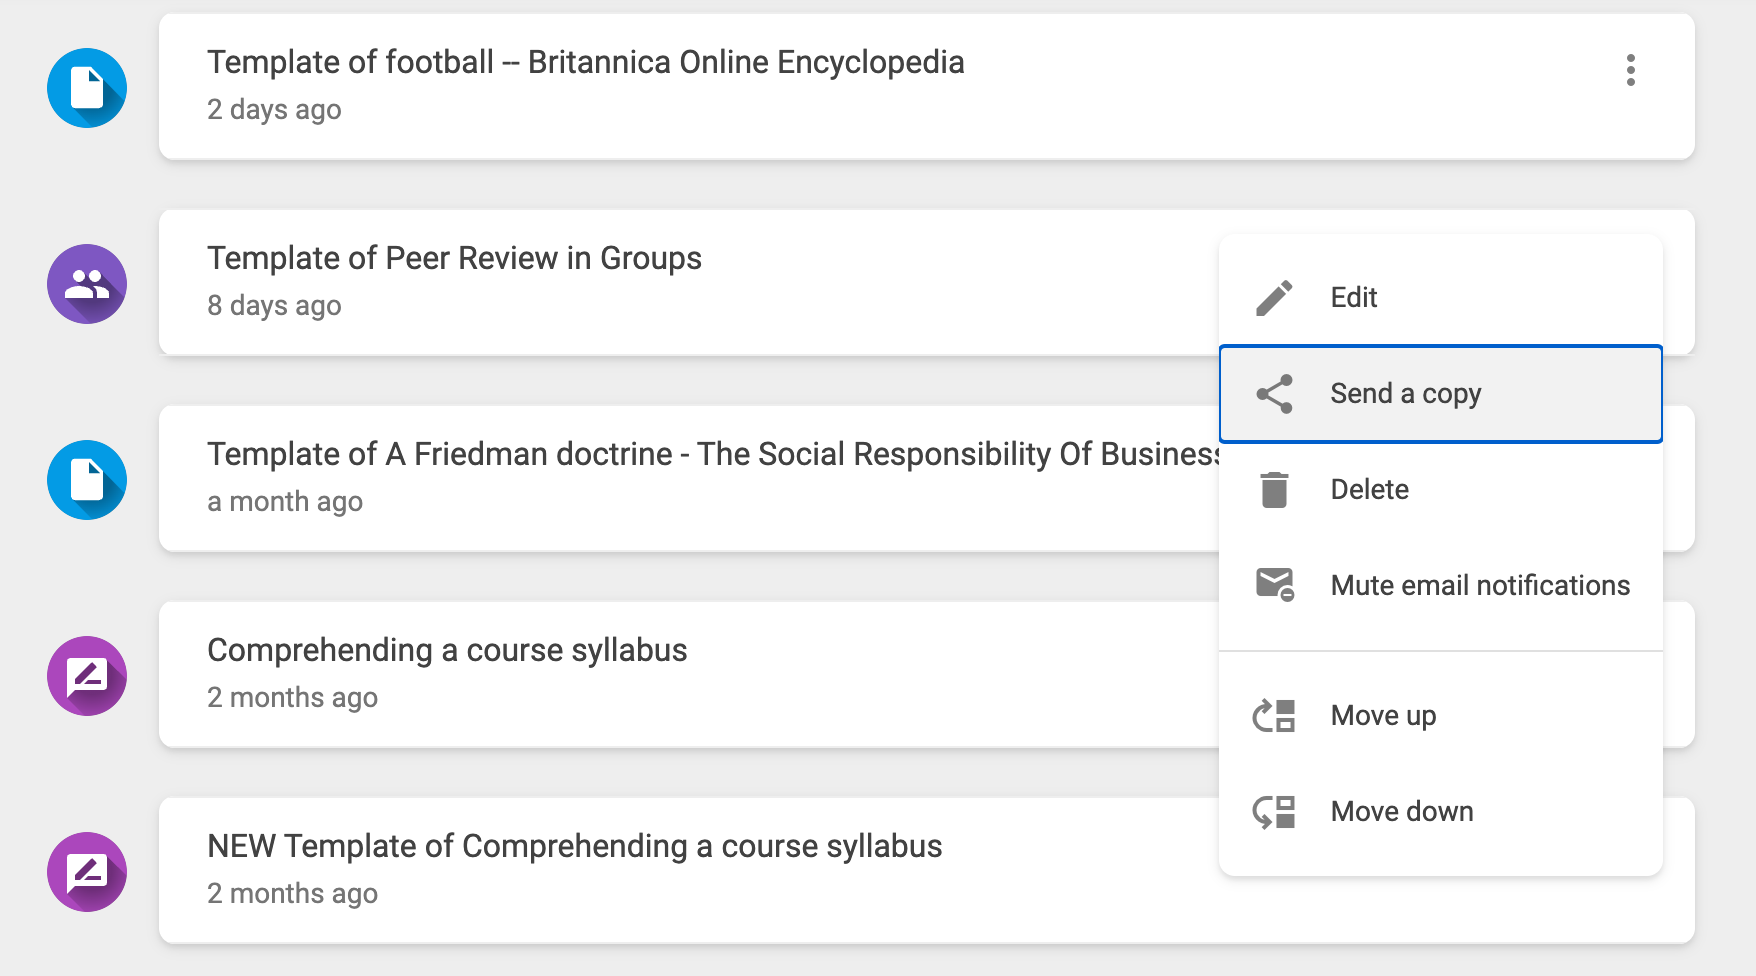Choose Delete from the context menu
Viewport: 1756px width, 976px height.
pos(1441,490)
